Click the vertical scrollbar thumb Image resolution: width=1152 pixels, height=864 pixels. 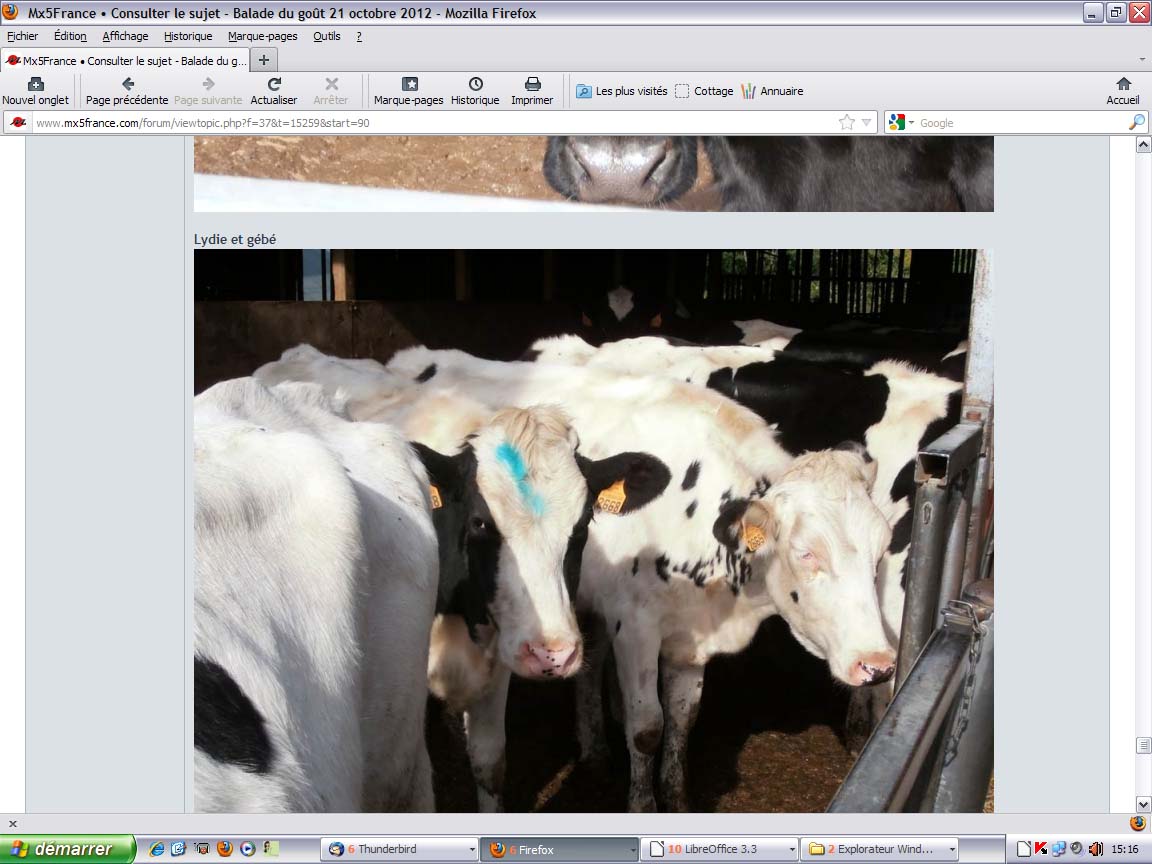[1143, 746]
